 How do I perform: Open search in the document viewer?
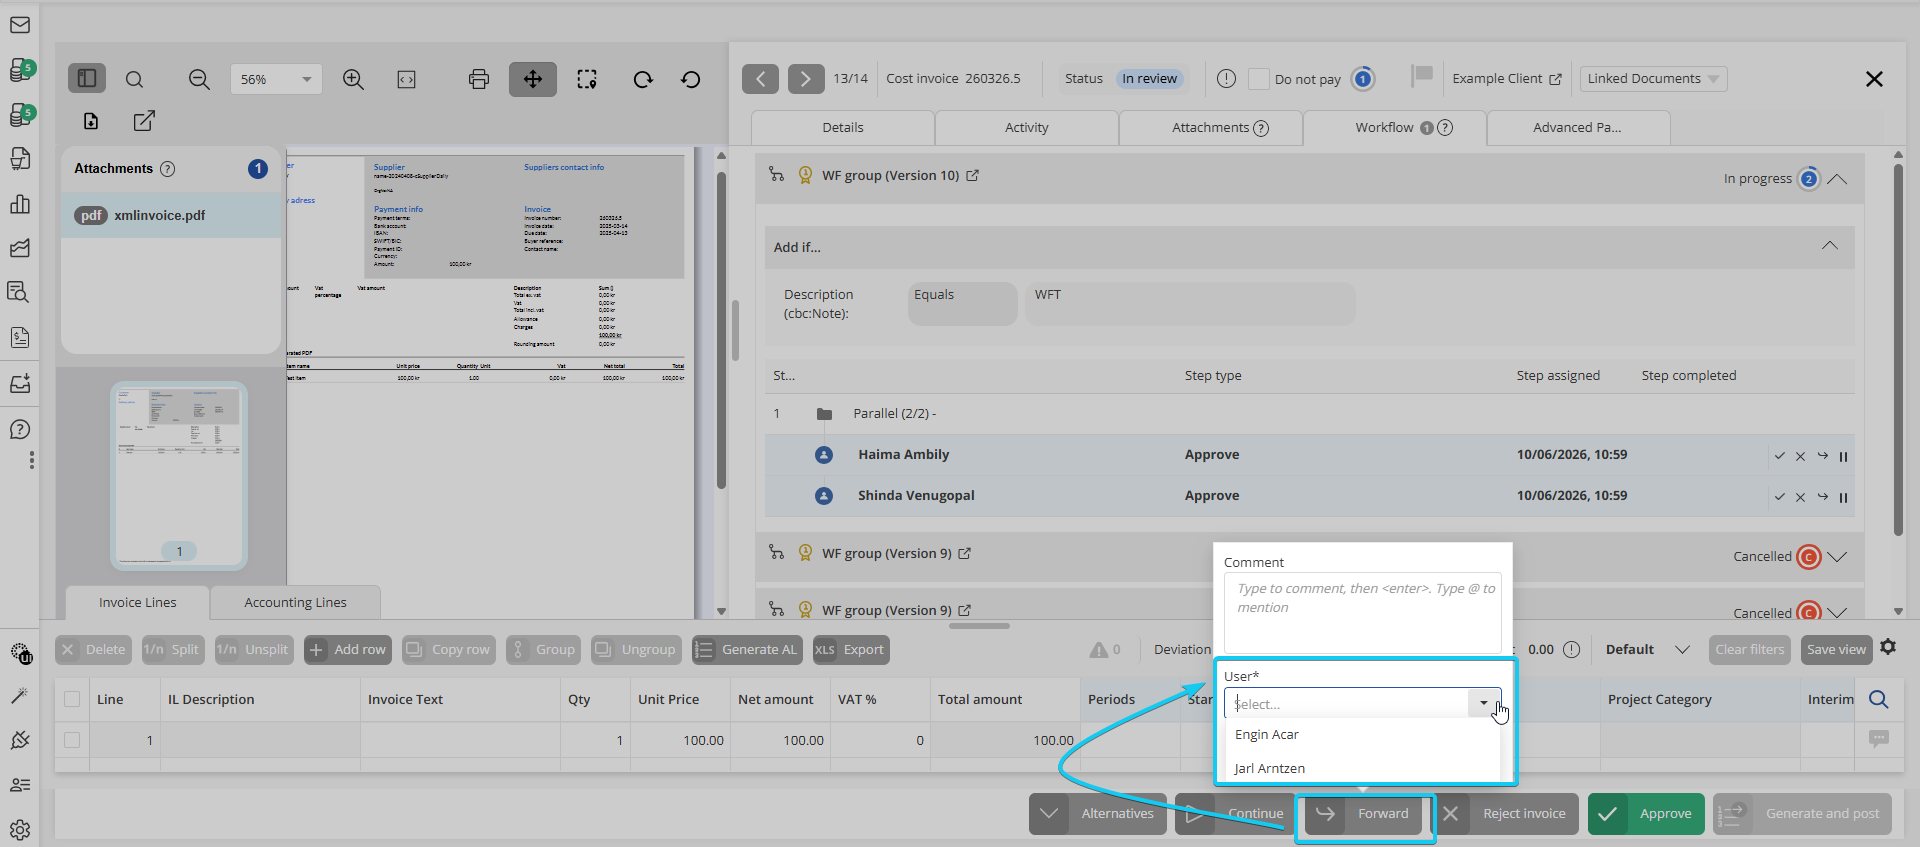tap(134, 79)
